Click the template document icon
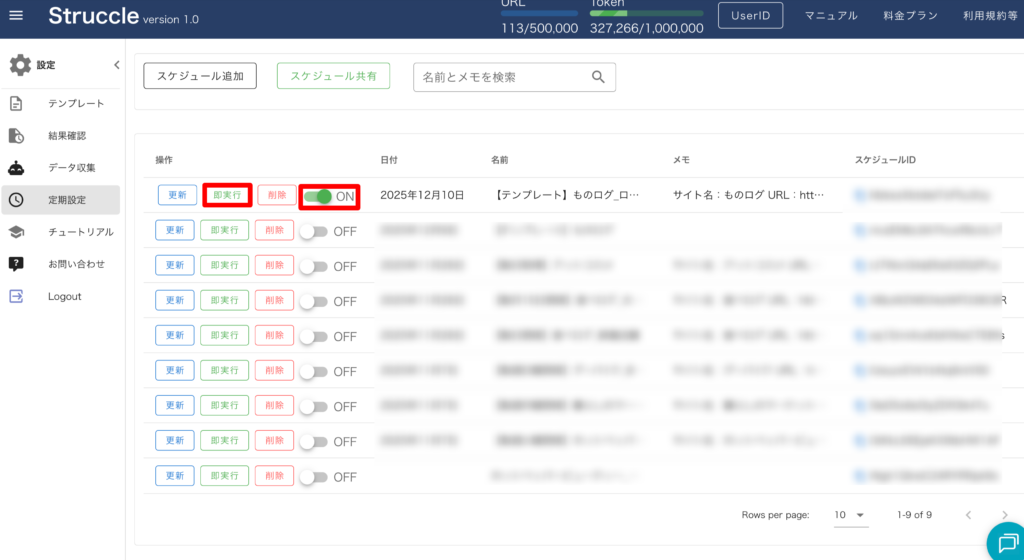 tap(16, 103)
